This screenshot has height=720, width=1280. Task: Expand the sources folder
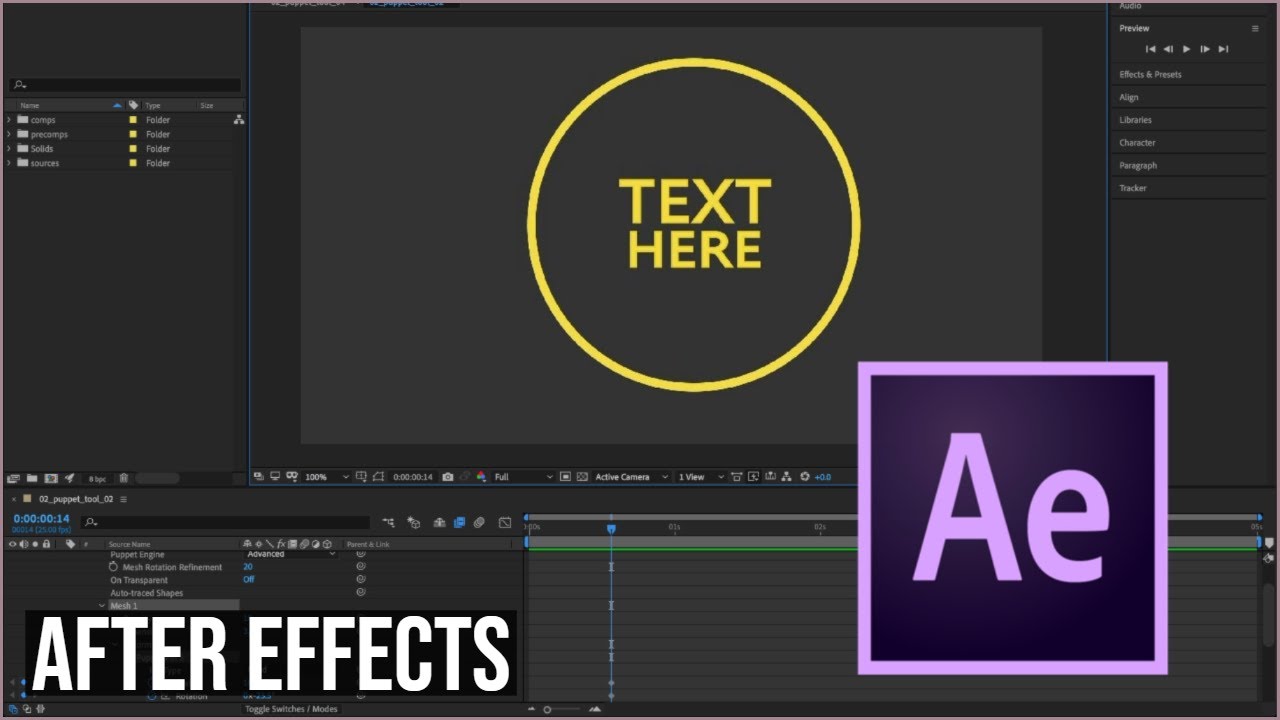click(10, 163)
